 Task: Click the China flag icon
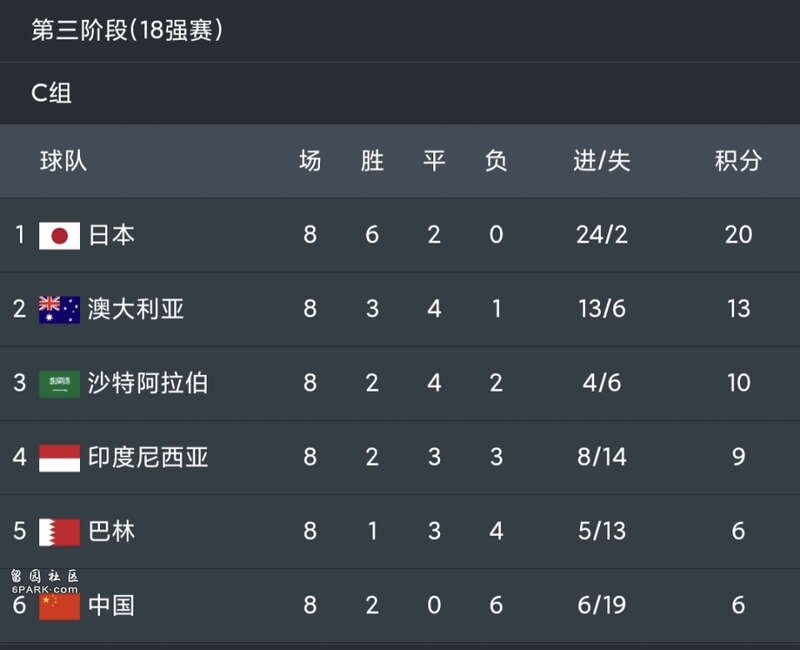(x=59, y=606)
